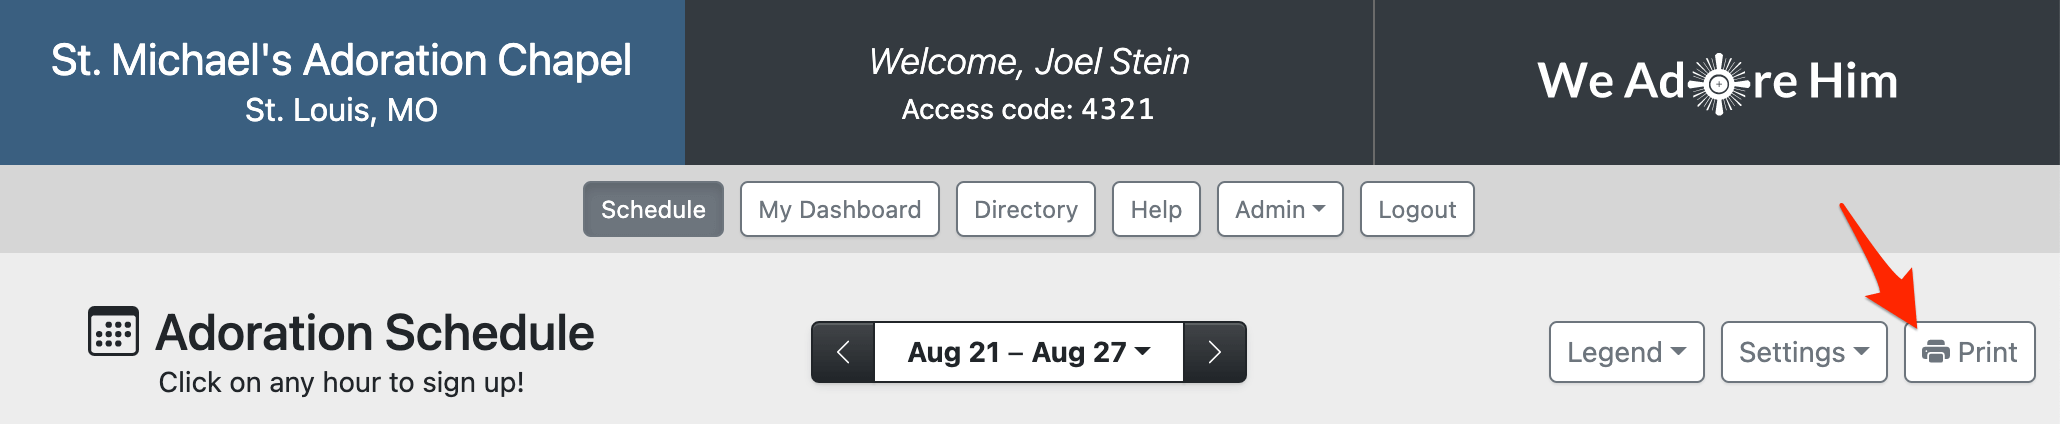Expand the Admin menu
Screen dimensions: 2060x424
[1279, 209]
